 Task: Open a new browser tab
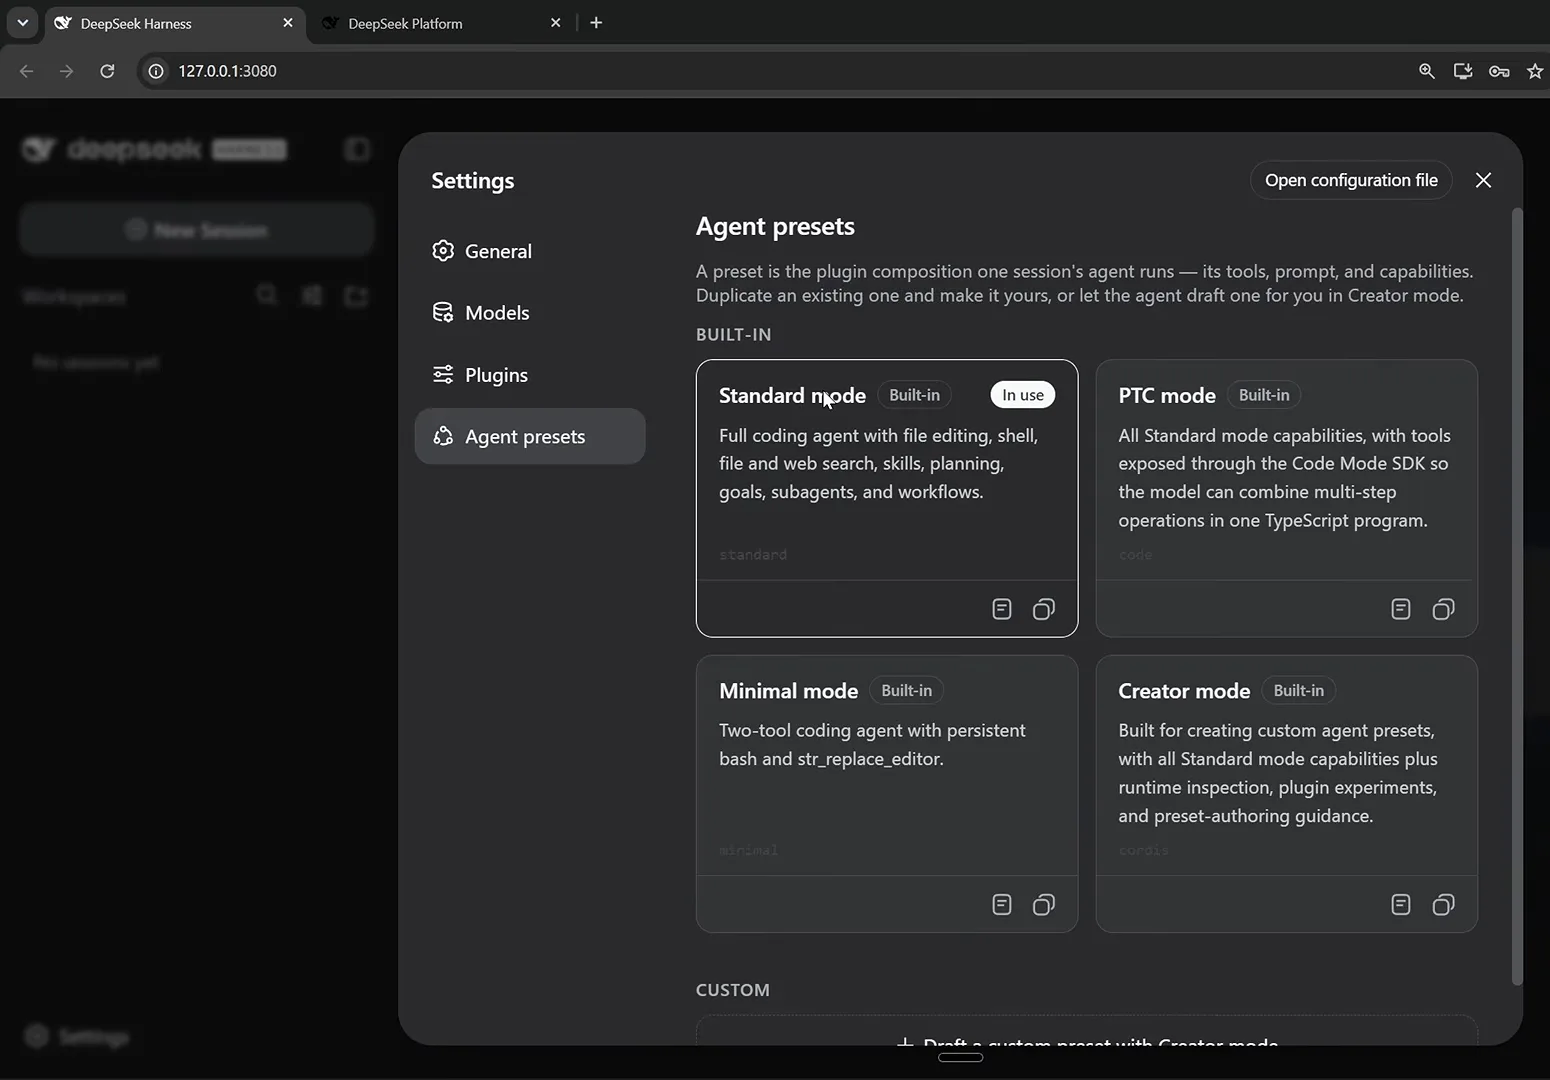pyautogui.click(x=596, y=23)
